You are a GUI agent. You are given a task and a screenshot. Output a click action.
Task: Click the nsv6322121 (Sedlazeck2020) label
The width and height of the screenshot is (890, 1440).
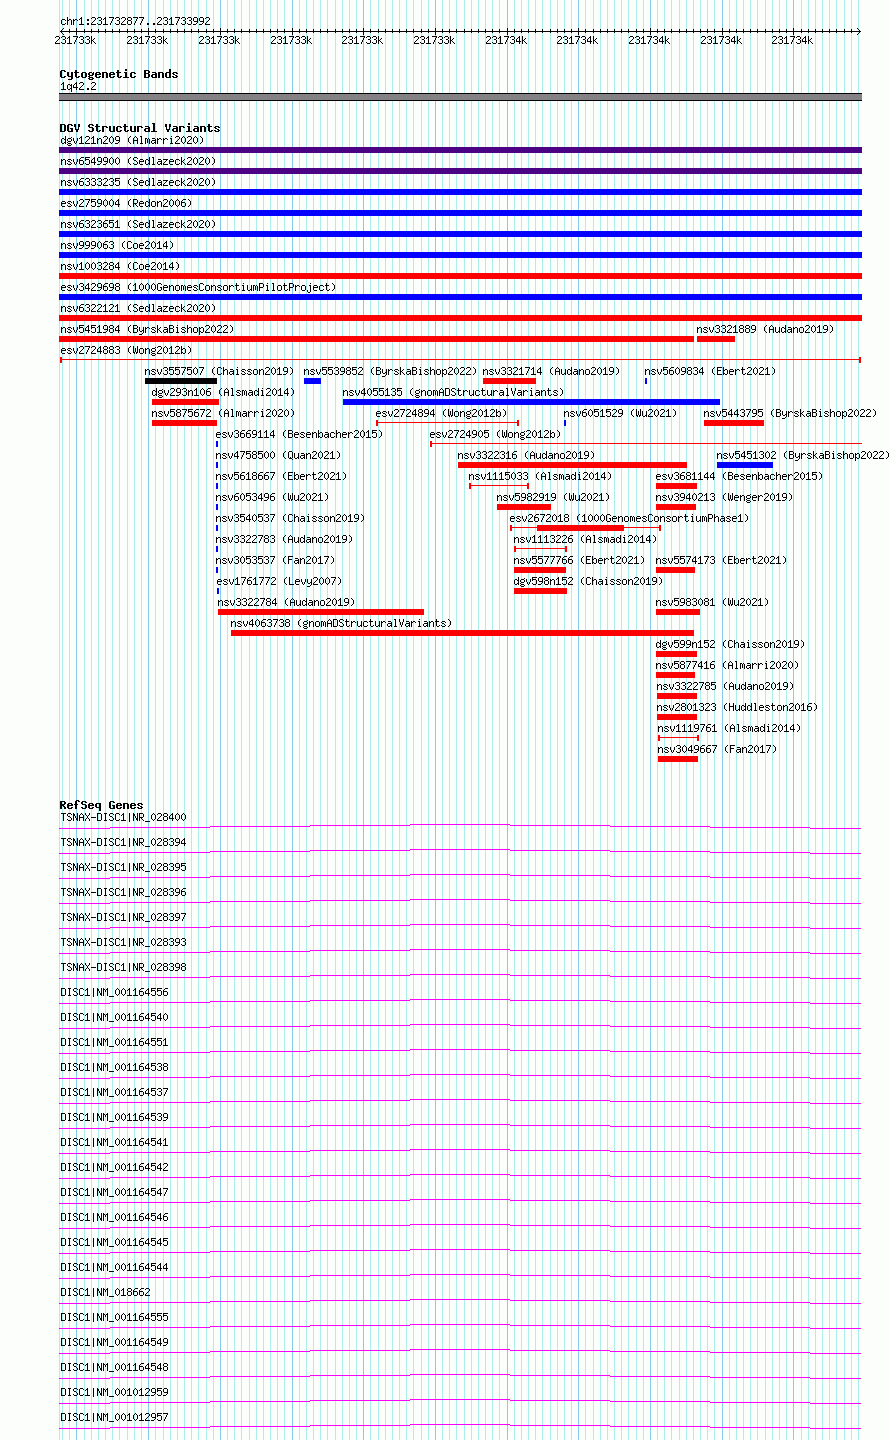click(x=138, y=308)
